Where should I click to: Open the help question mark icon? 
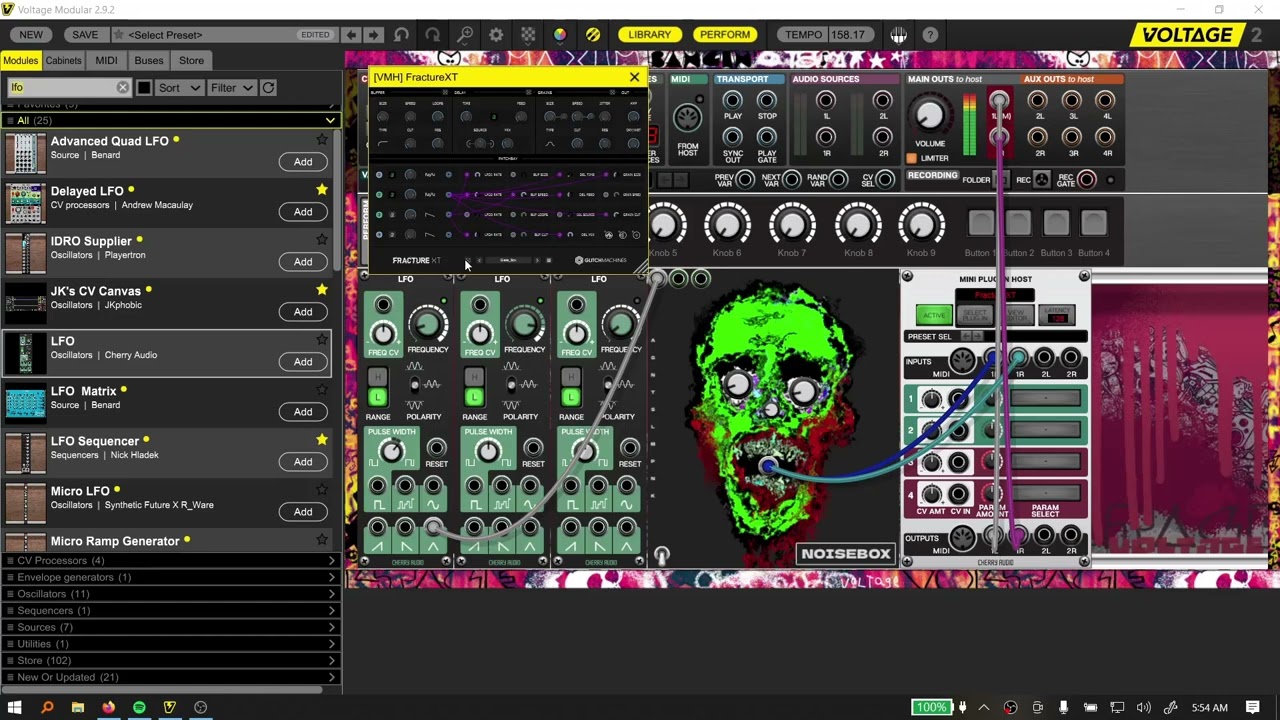[930, 35]
